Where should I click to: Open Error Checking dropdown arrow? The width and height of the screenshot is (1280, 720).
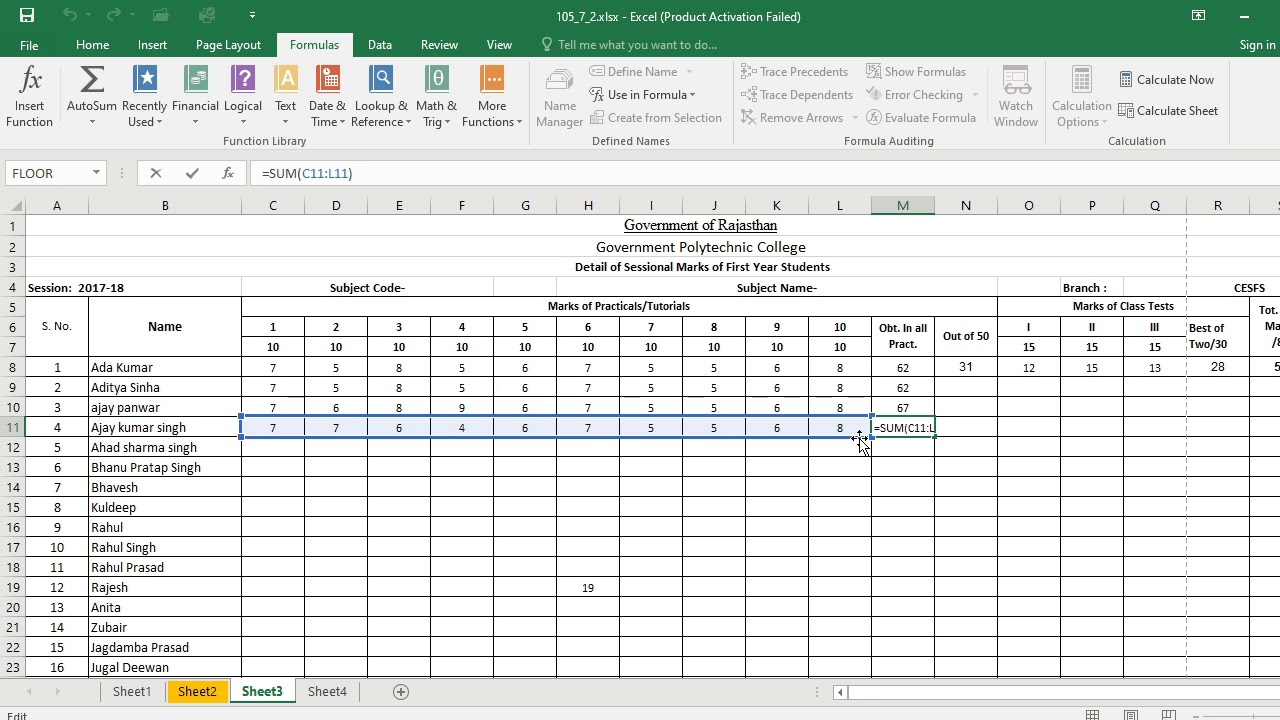975,95
